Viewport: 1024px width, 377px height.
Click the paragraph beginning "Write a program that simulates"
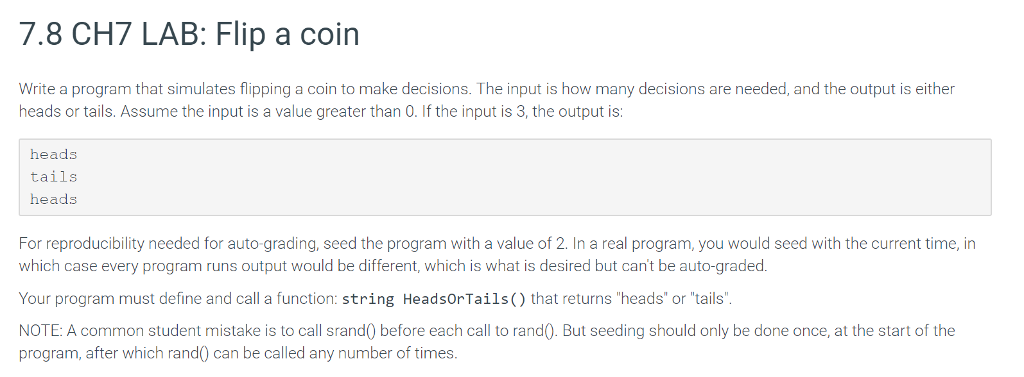point(487,100)
